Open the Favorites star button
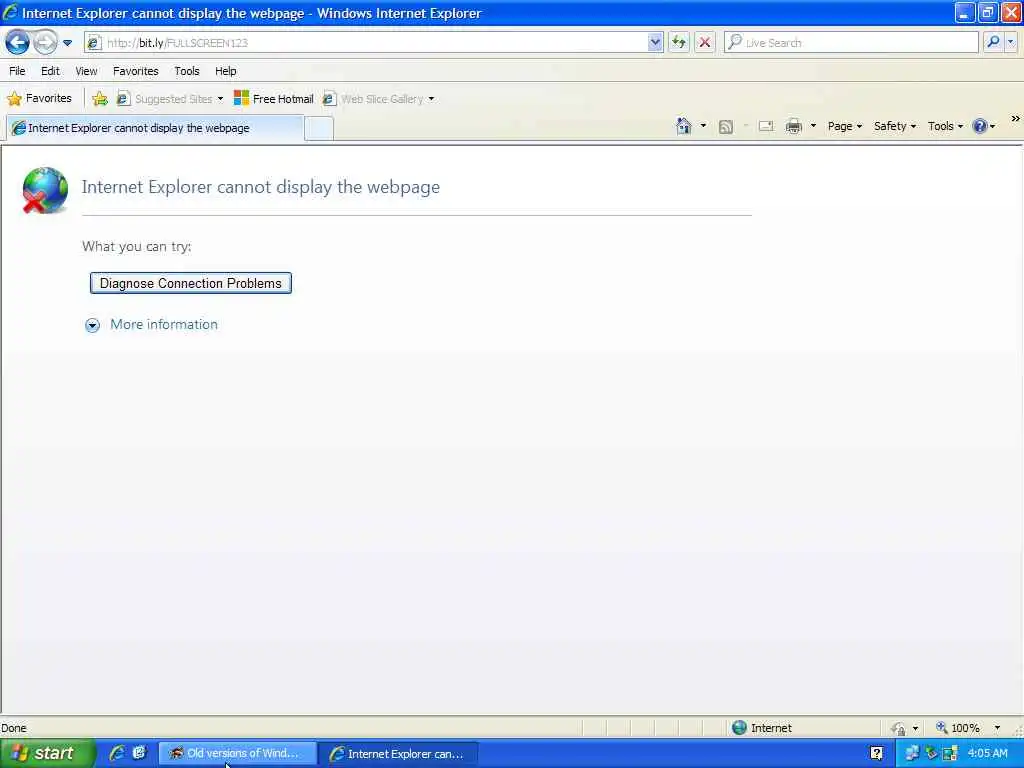The width and height of the screenshot is (1024, 768). (39, 99)
